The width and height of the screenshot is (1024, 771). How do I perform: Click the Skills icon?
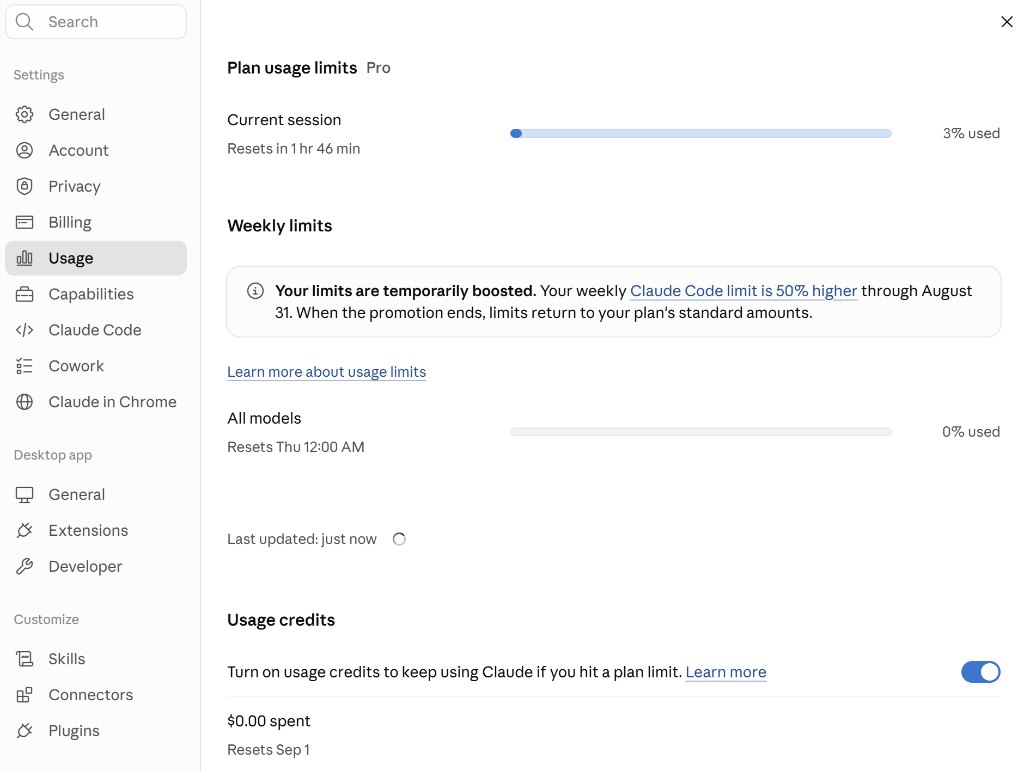24,659
